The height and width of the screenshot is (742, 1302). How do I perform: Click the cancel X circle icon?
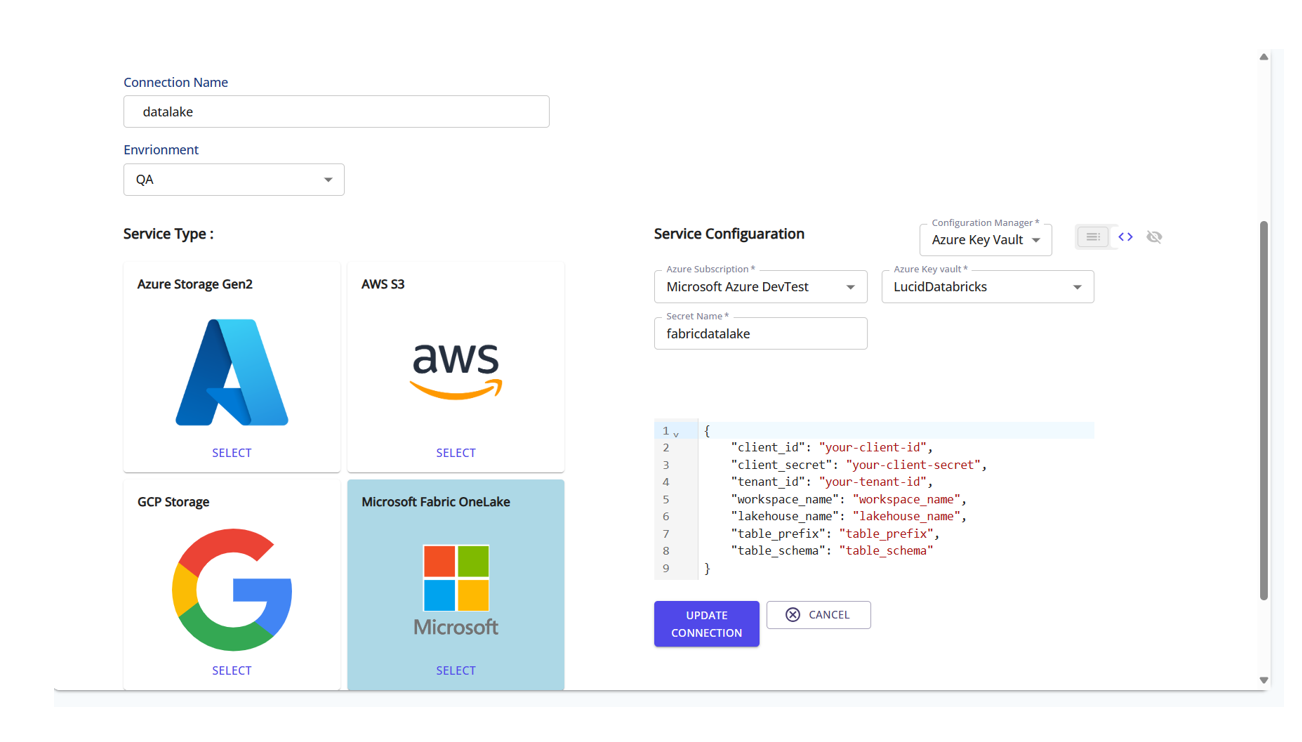coord(792,615)
